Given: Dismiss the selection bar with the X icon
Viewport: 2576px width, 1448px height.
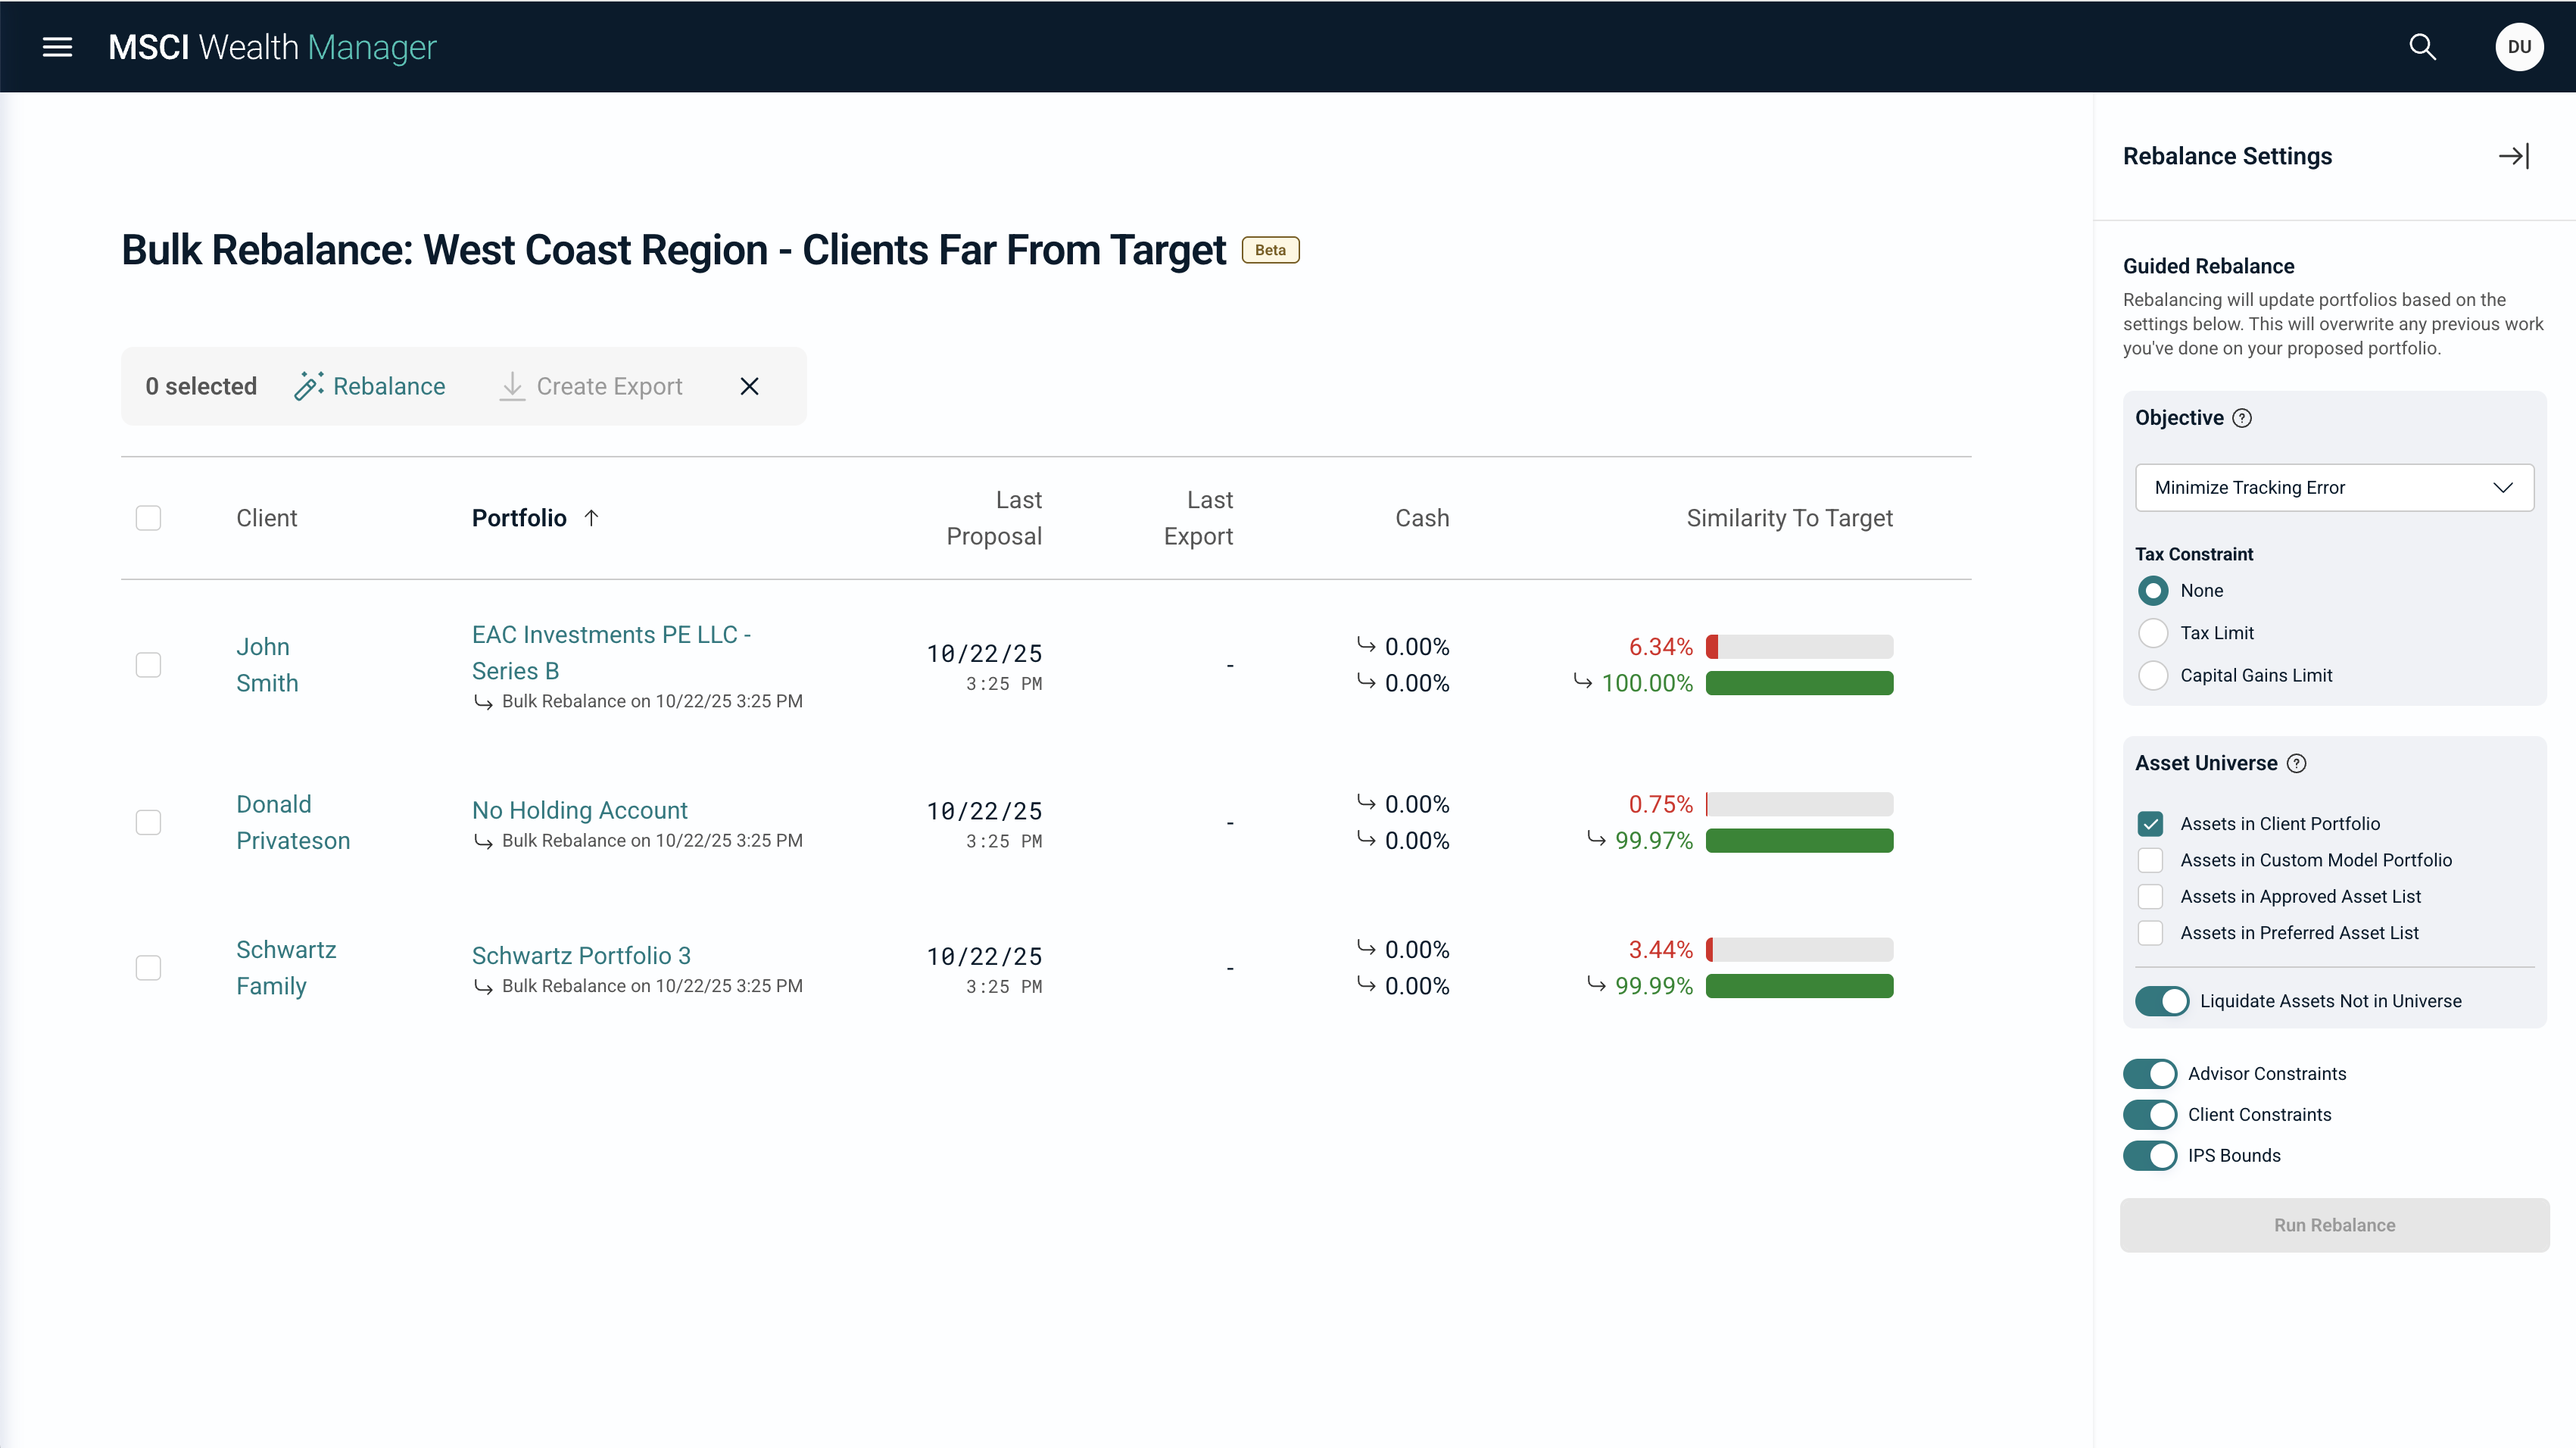Looking at the screenshot, I should pyautogui.click(x=749, y=386).
